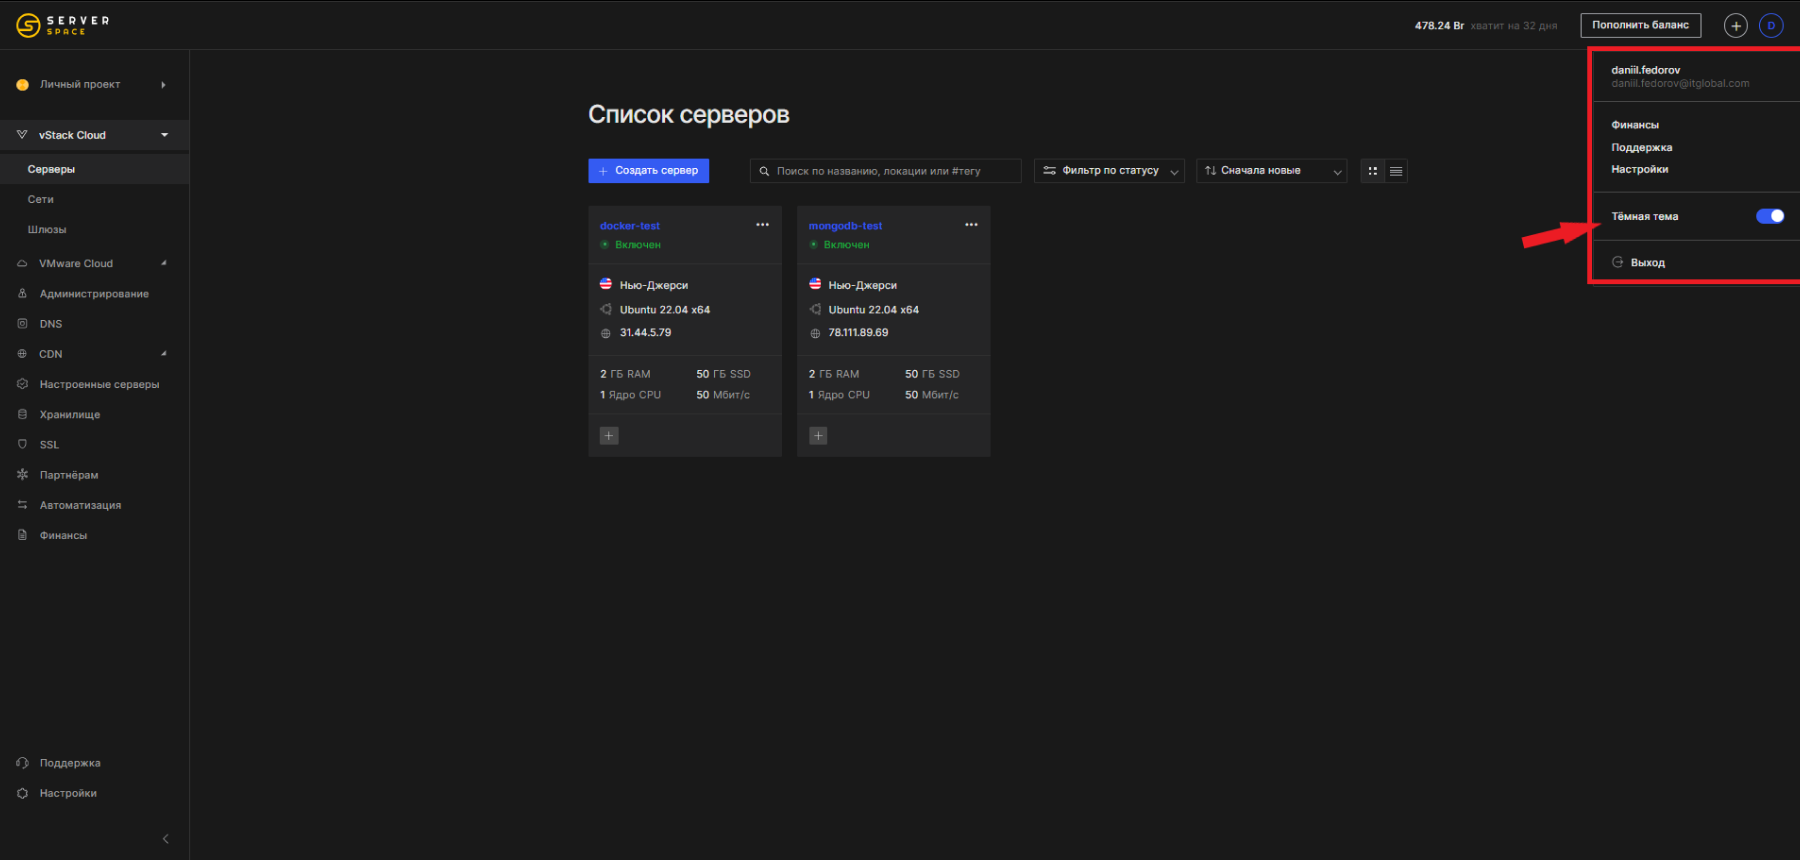Collapse the sidebar with the arrow
Viewport: 1800px width, 860px height.
pos(166,839)
